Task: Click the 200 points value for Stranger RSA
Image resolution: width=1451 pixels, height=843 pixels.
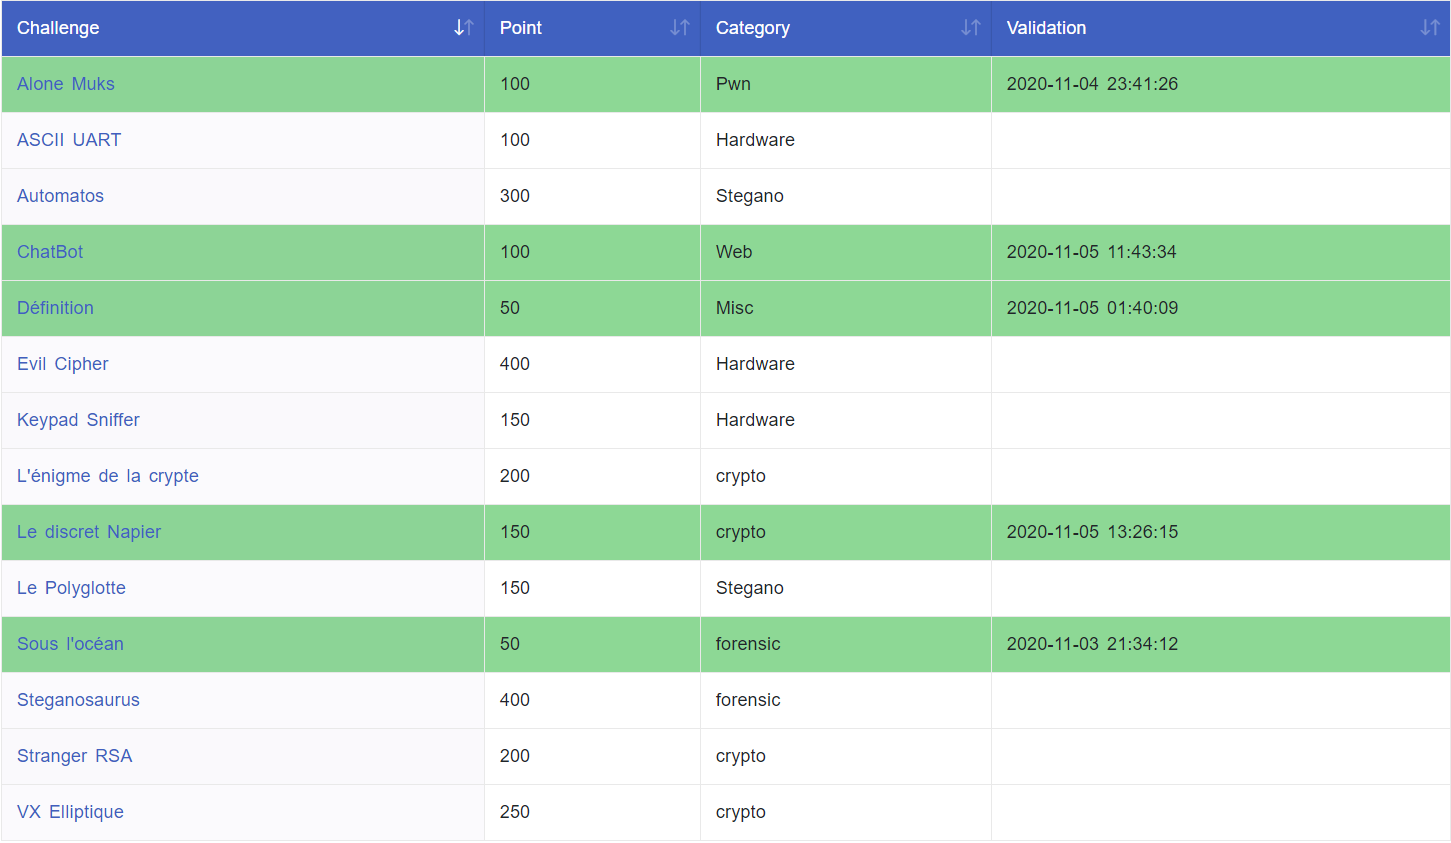Action: point(515,756)
